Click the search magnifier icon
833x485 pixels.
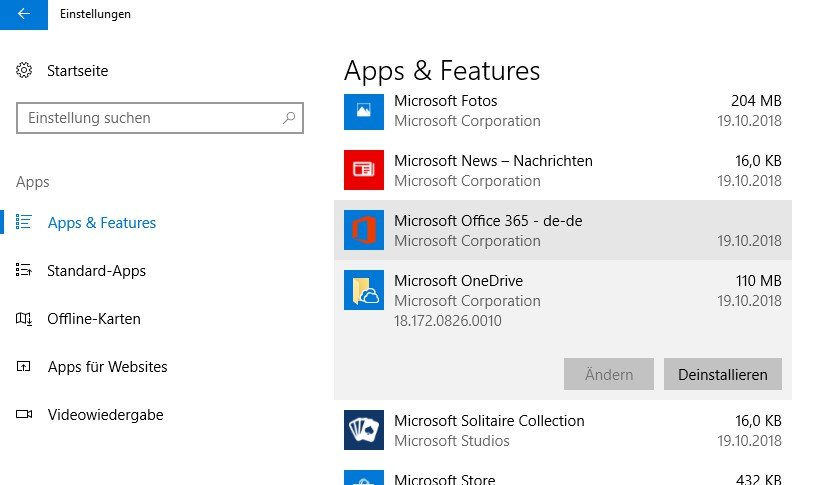click(289, 118)
